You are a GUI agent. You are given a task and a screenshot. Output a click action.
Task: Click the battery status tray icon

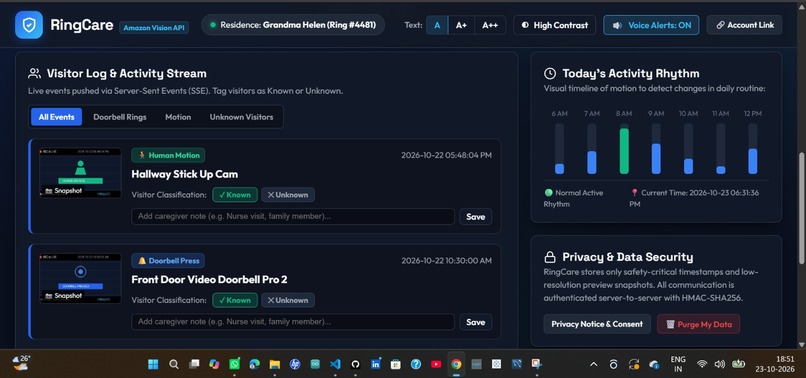739,364
